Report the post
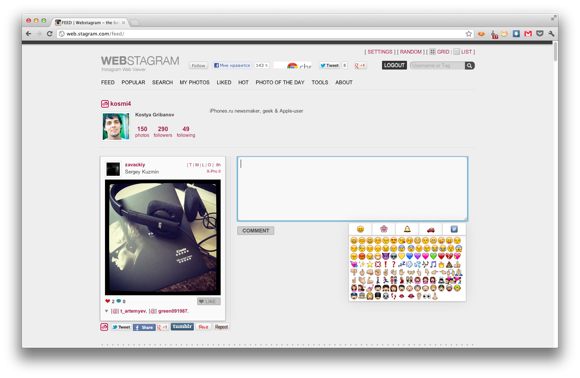 [x=222, y=327]
